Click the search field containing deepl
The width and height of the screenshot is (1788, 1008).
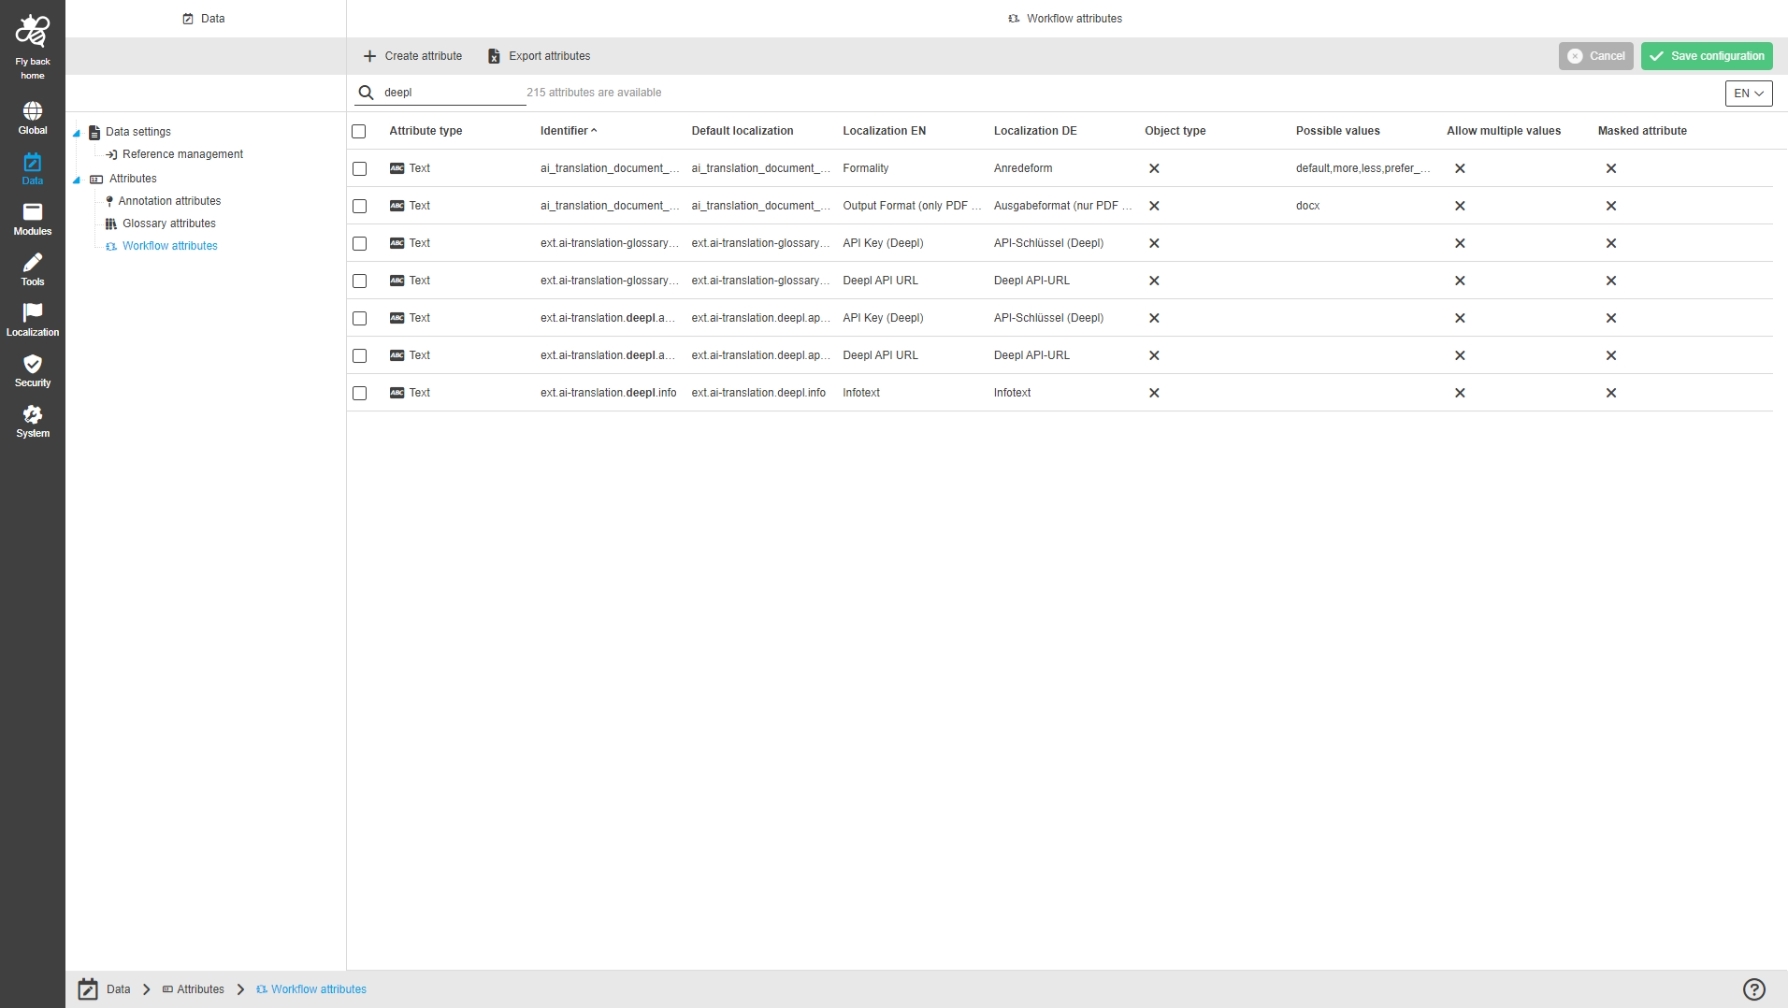[452, 92]
